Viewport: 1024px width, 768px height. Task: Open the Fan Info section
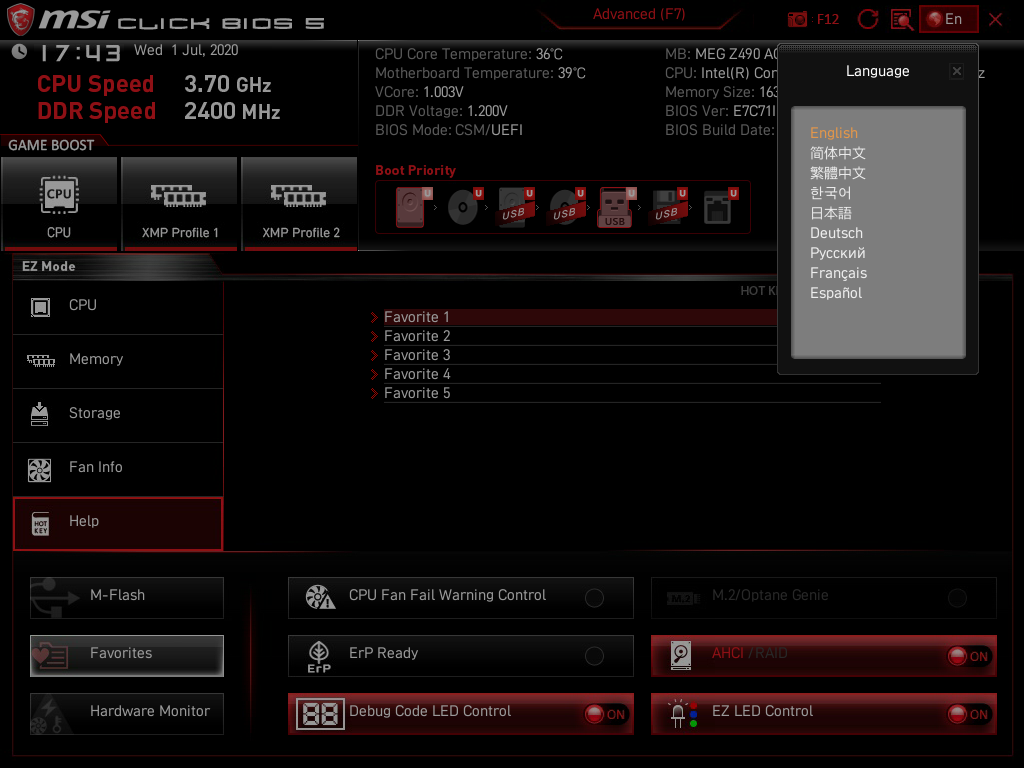118,468
